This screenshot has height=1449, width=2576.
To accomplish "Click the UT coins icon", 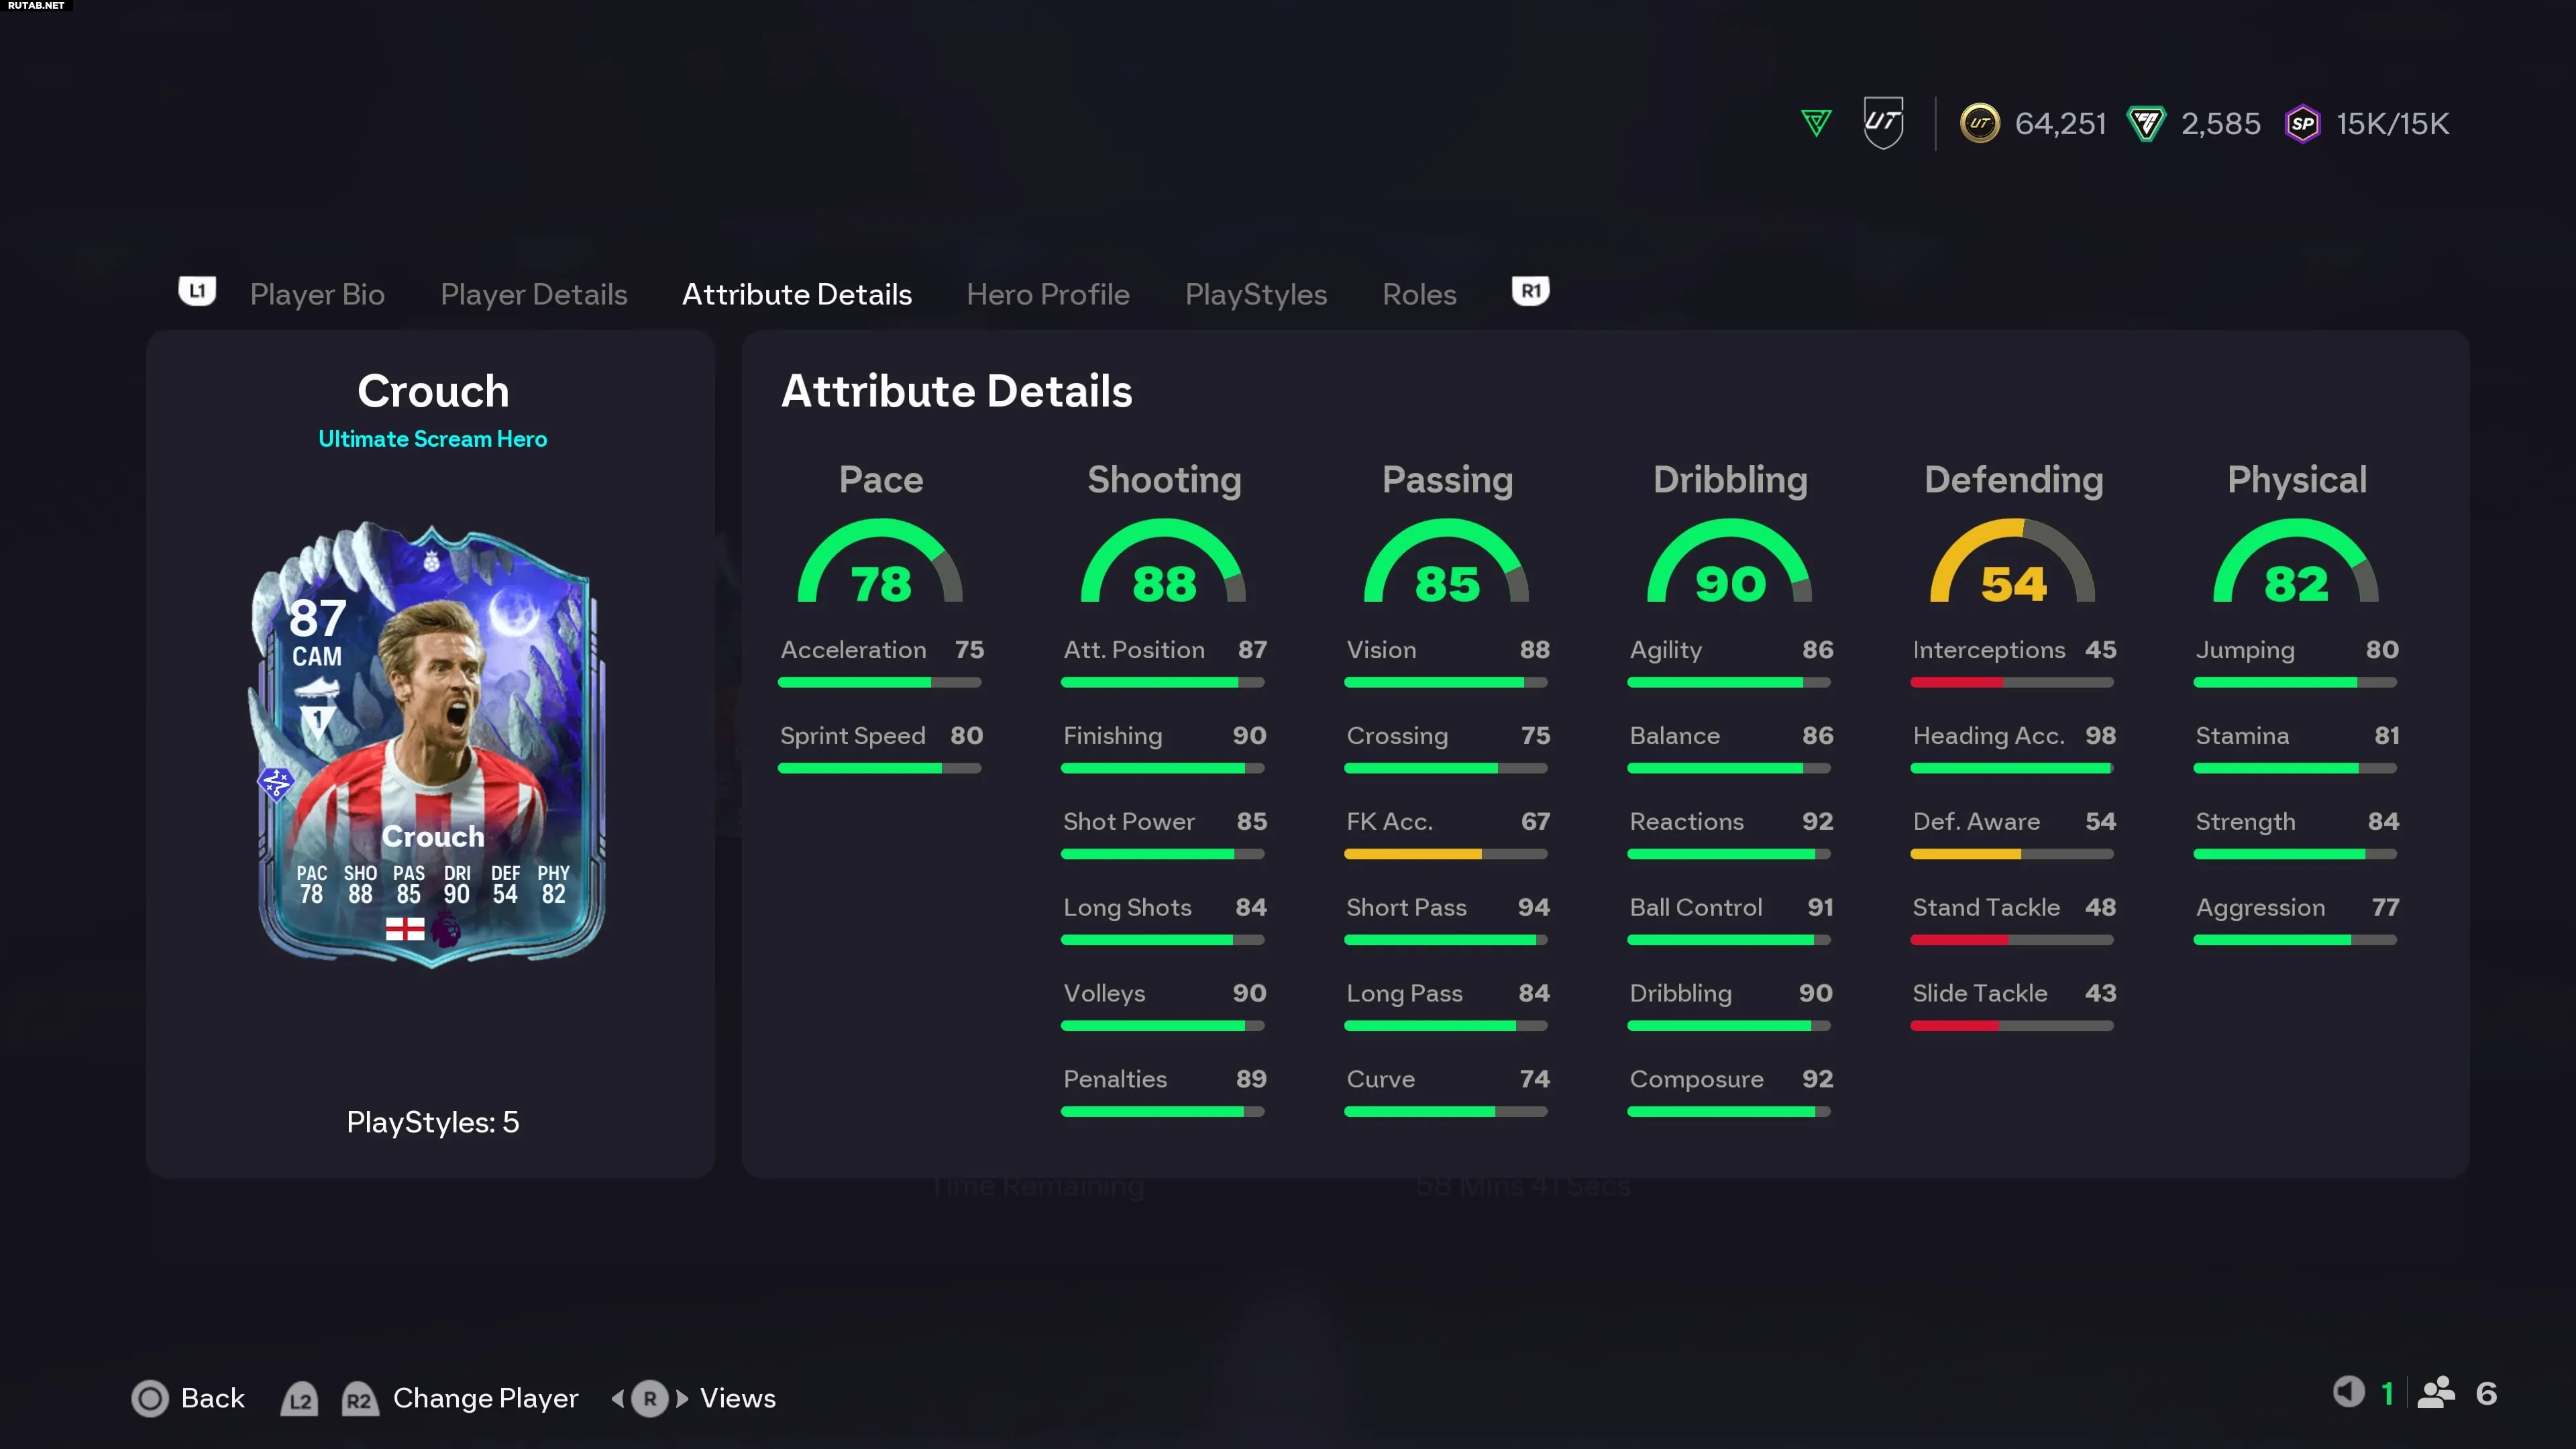I will coord(1979,124).
